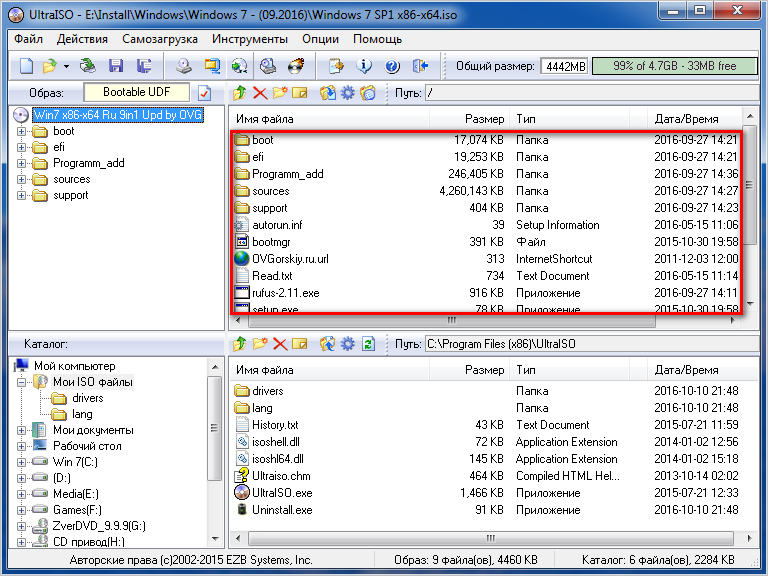
Task: Open the Файл menu
Action: (x=28, y=39)
